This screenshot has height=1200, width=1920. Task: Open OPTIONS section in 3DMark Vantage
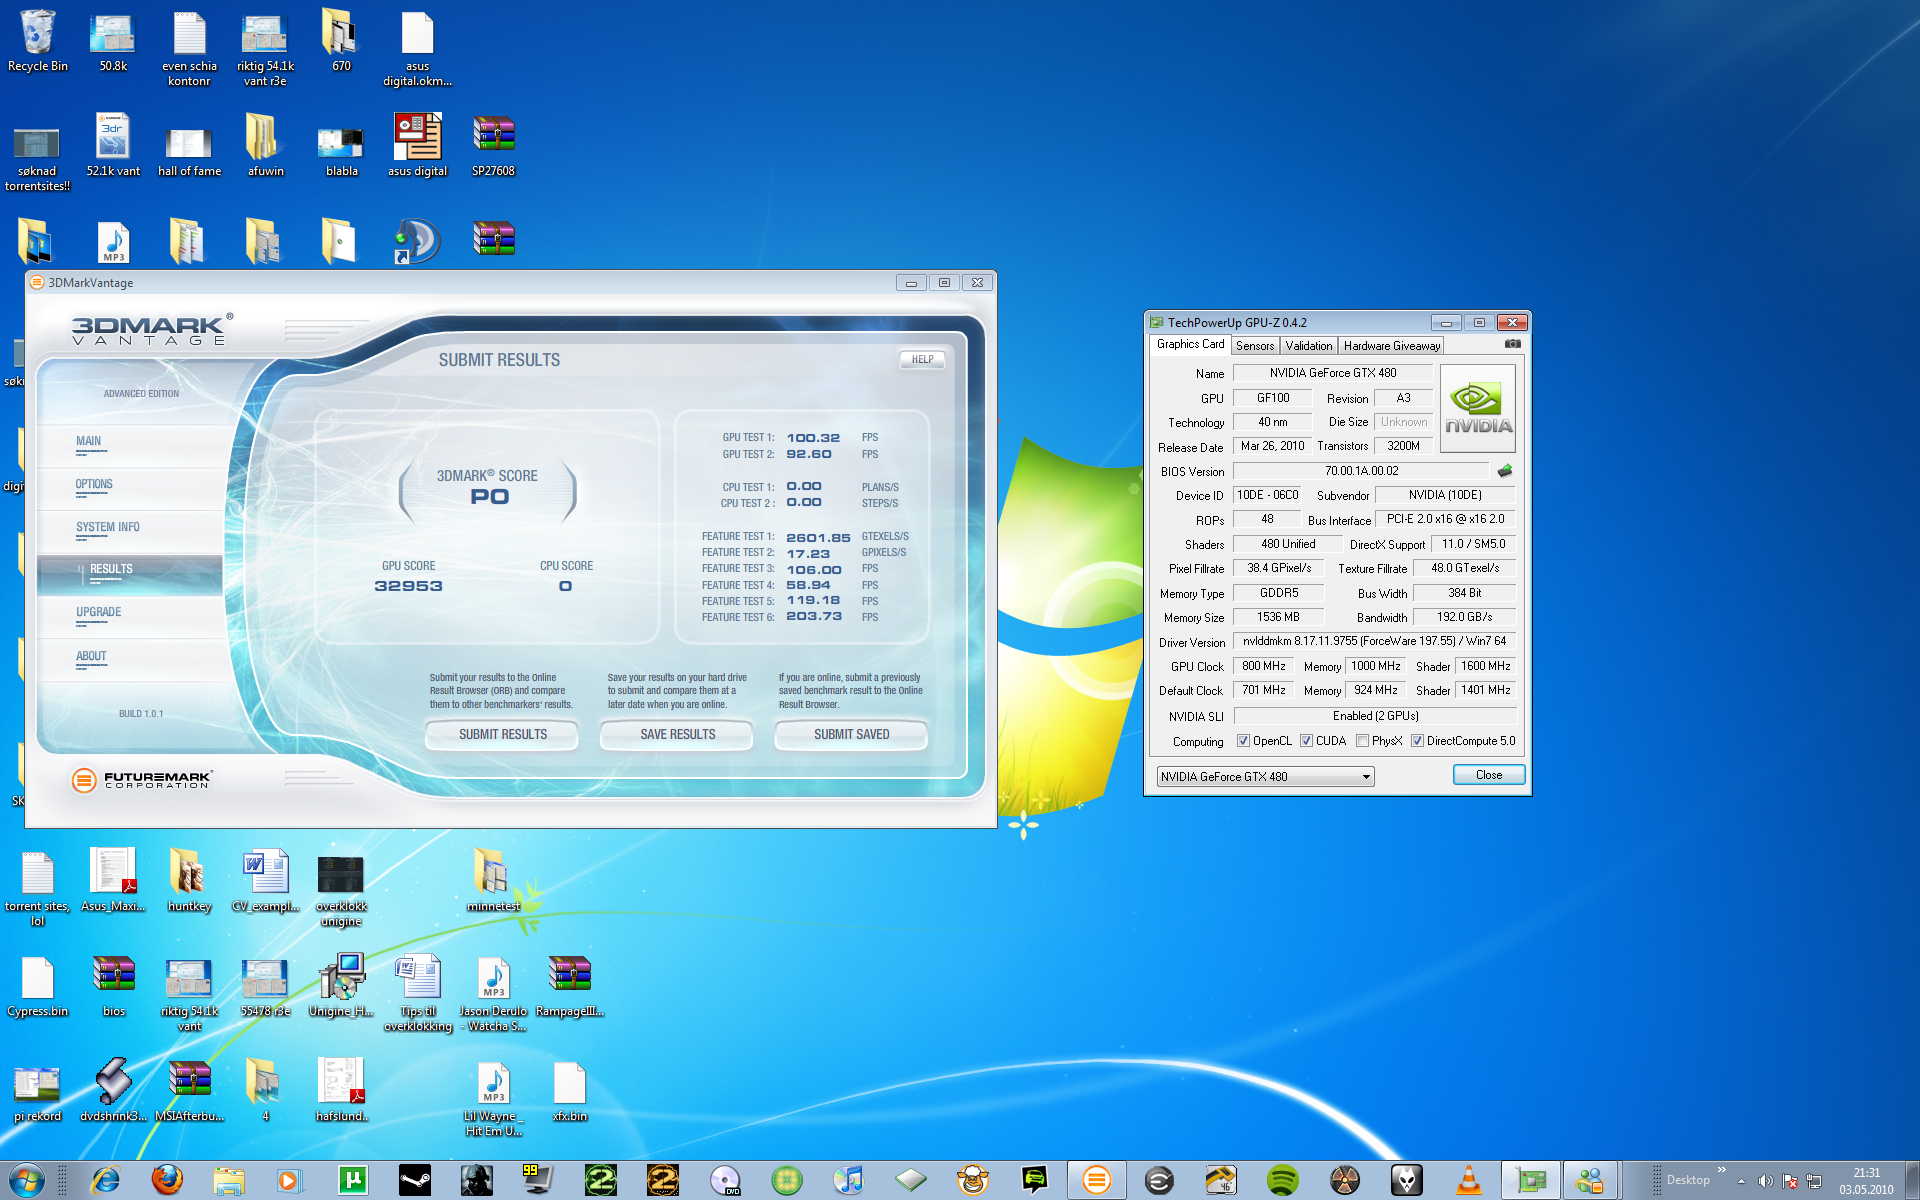pyautogui.click(x=130, y=488)
